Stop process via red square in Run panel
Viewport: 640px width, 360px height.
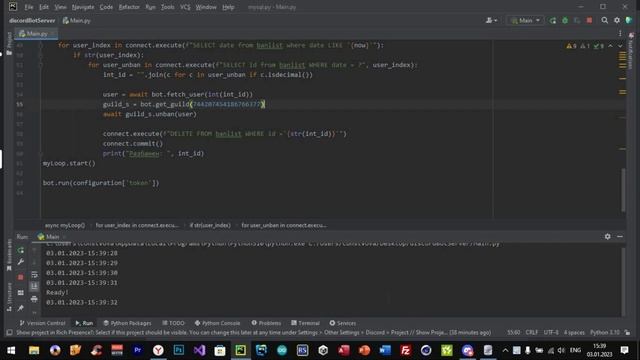coord(20,277)
